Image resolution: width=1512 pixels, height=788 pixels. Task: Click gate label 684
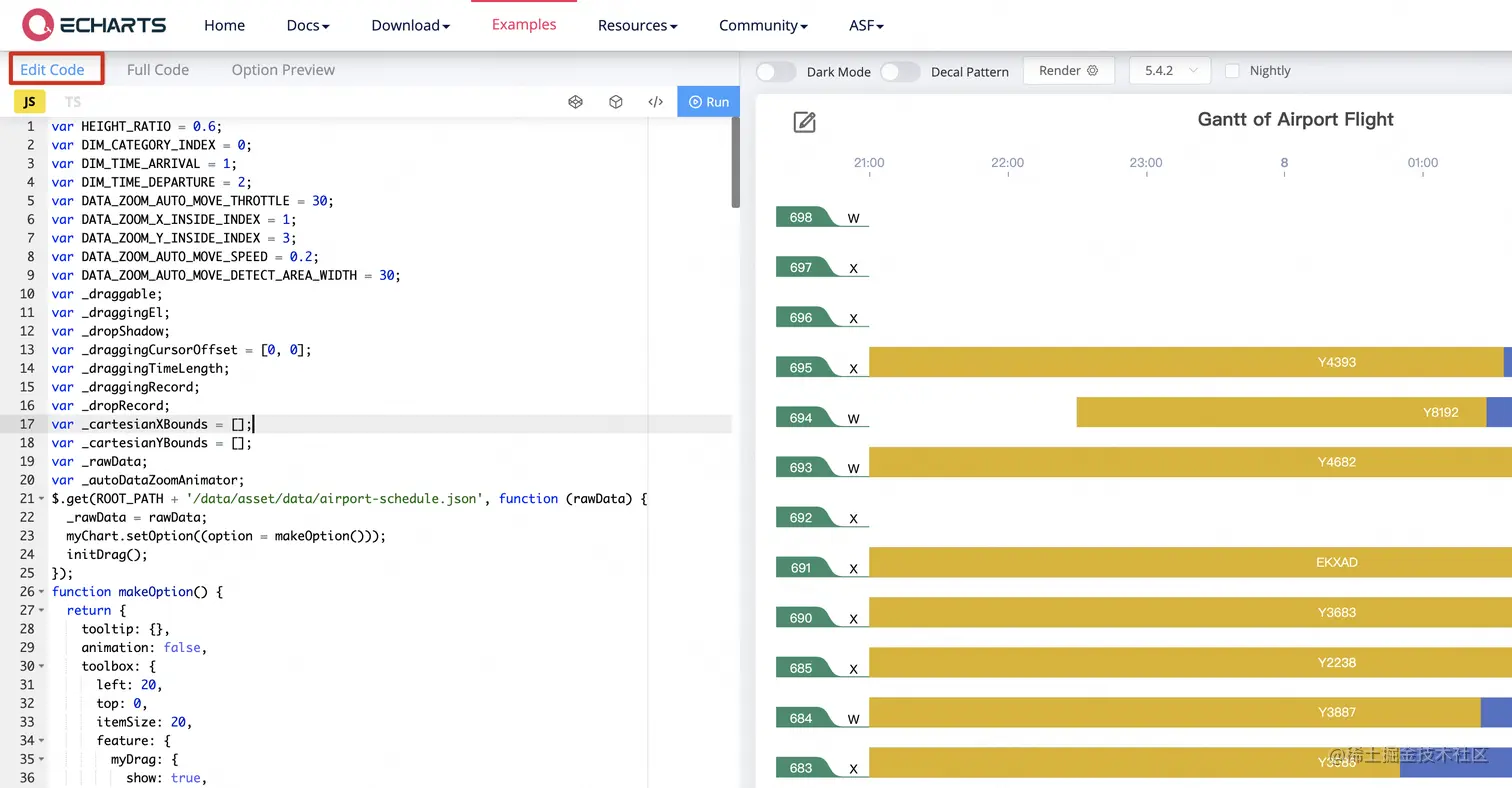point(801,717)
